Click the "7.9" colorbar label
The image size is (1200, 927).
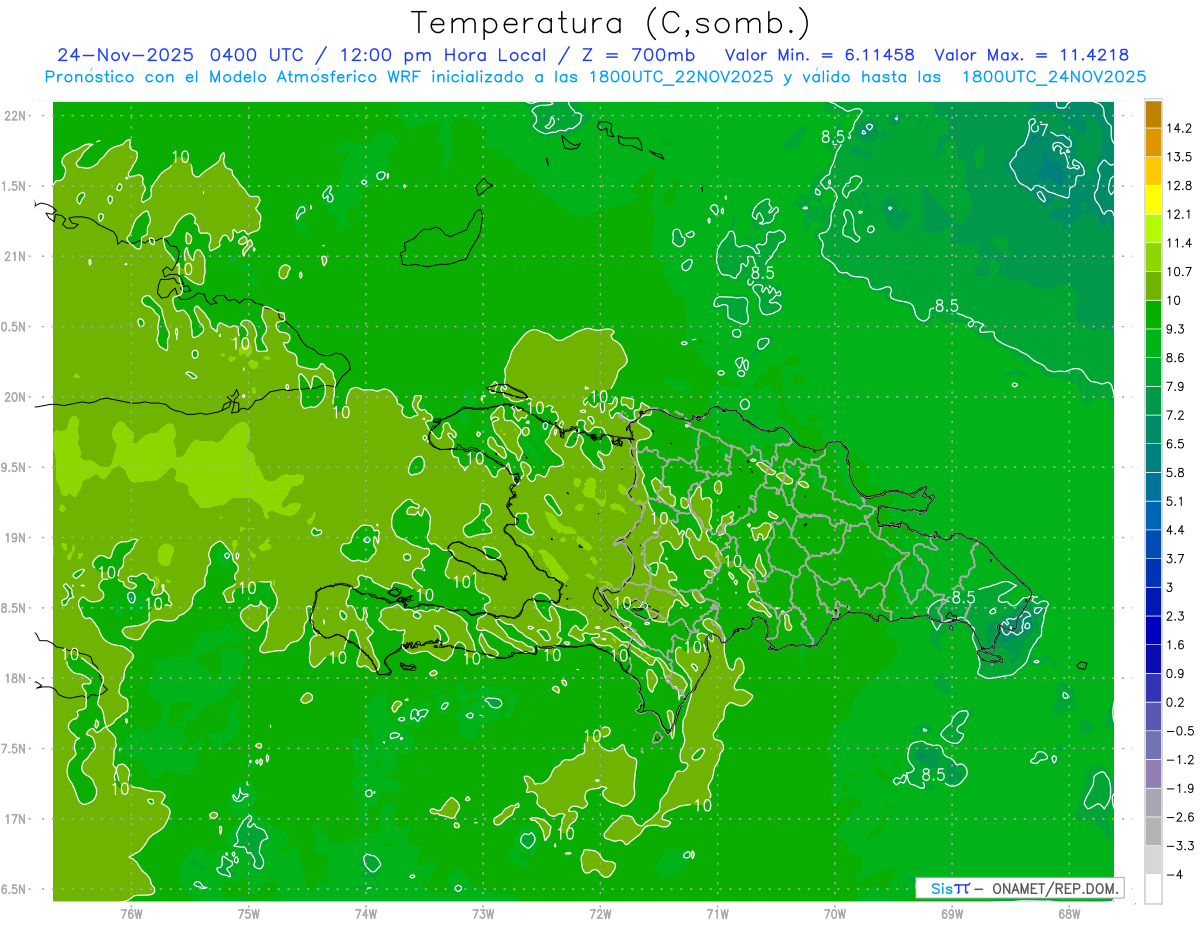click(1176, 387)
